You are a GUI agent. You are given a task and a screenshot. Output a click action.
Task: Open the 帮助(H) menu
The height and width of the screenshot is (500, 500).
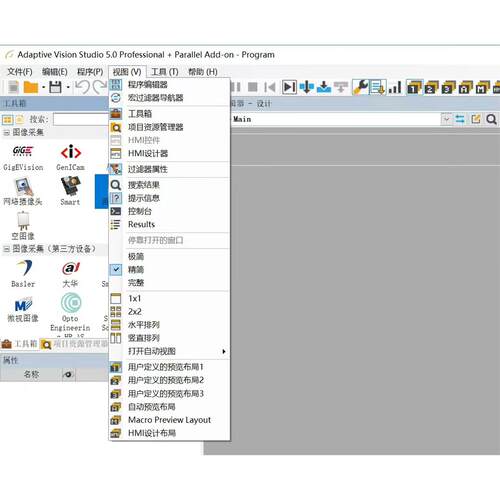(x=203, y=72)
